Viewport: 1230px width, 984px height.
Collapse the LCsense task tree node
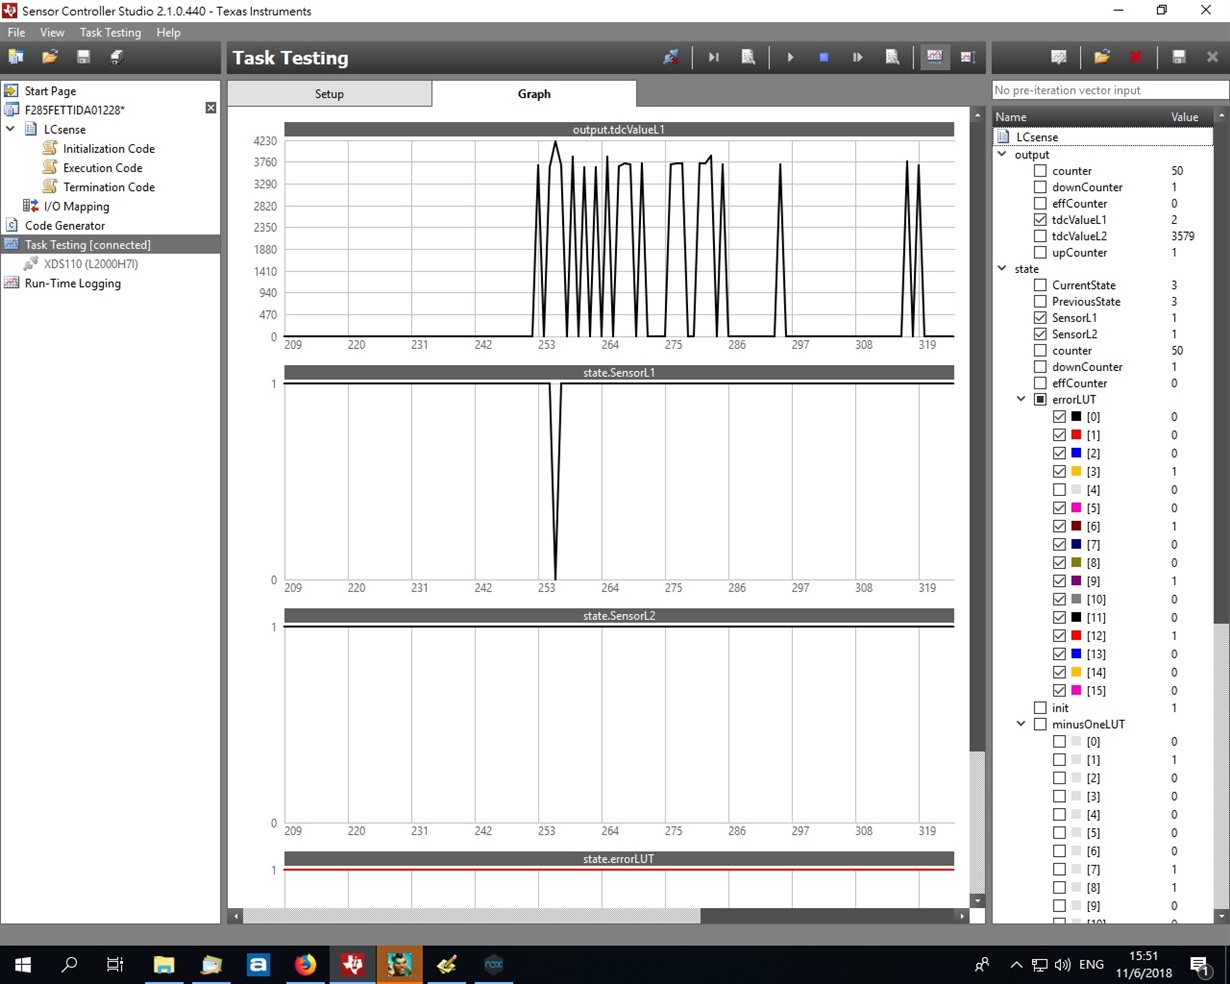click(x=11, y=129)
